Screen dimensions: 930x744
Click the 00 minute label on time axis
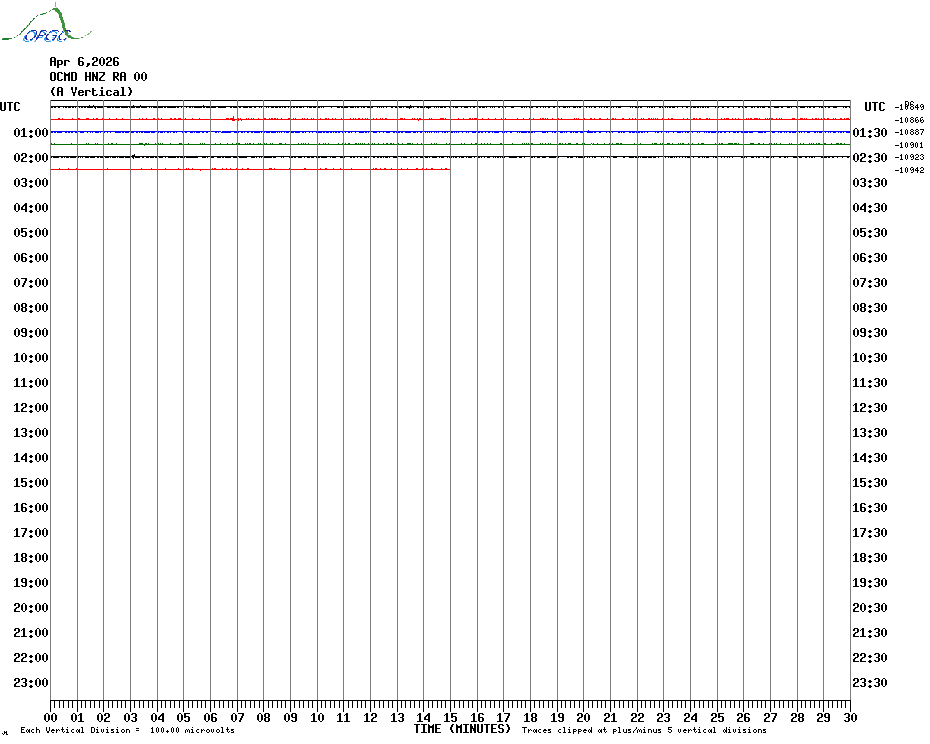50,717
